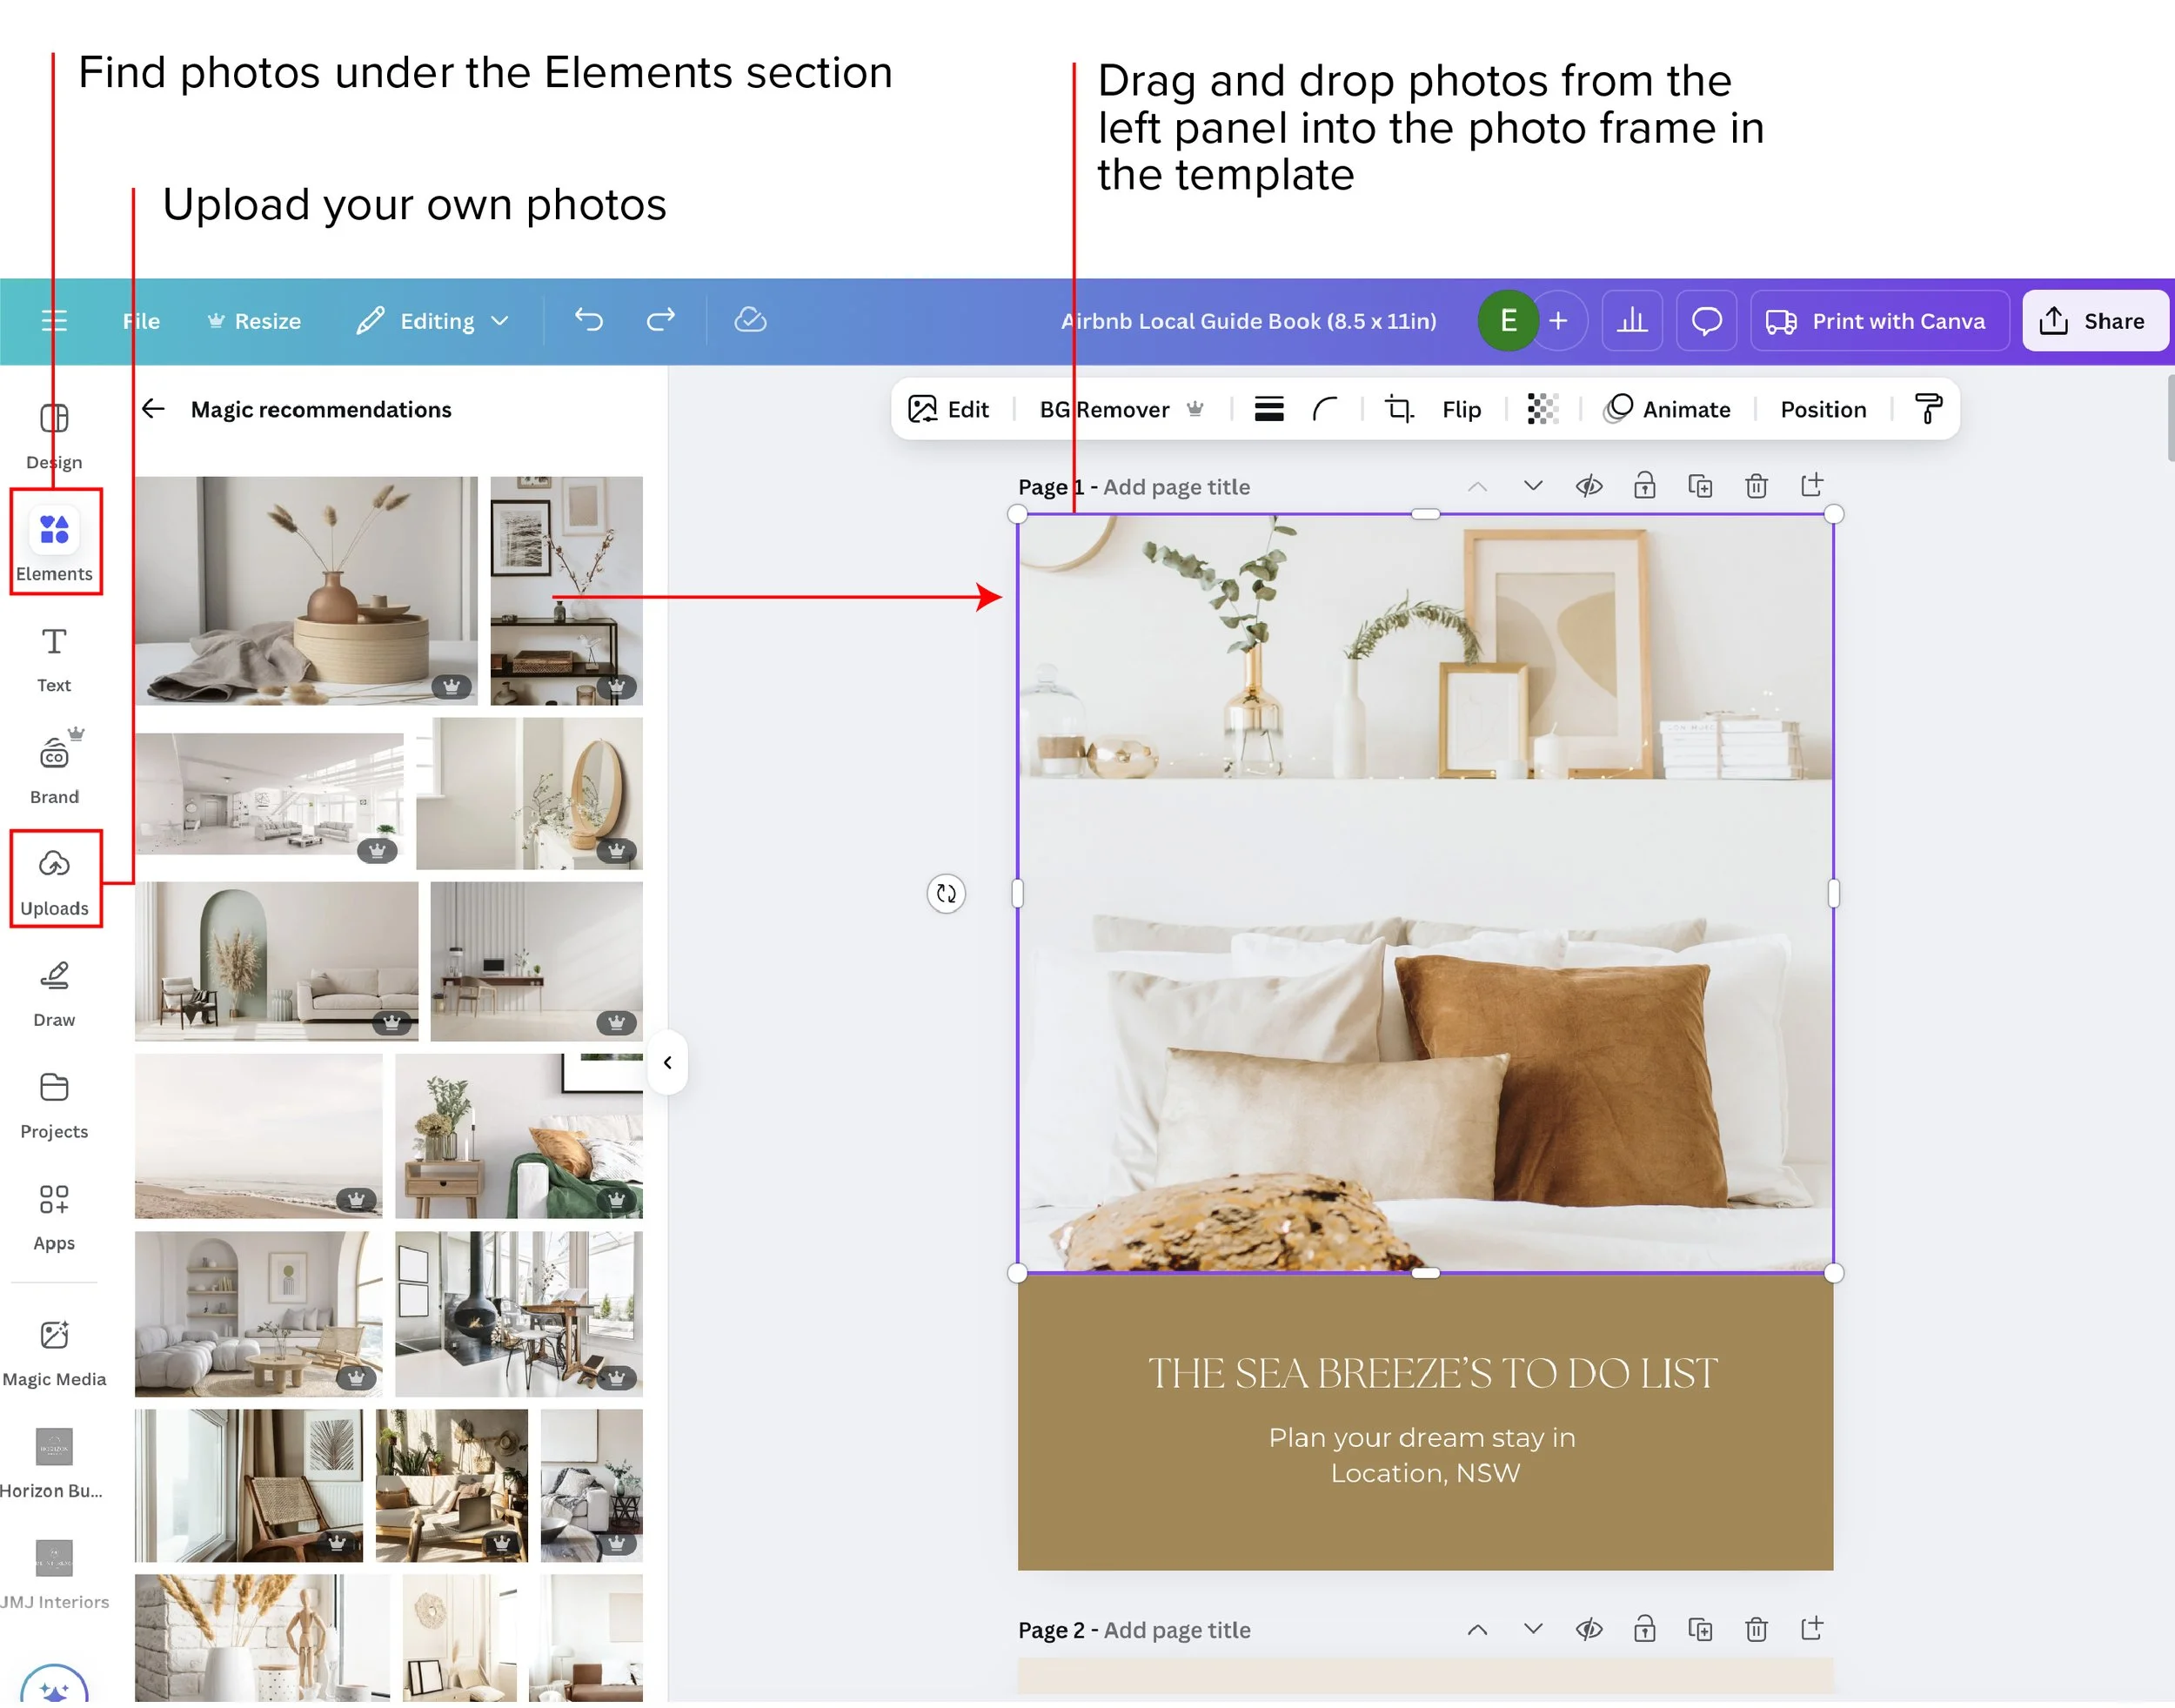Click the undo arrow
2175x1708 pixels.
[x=589, y=321]
